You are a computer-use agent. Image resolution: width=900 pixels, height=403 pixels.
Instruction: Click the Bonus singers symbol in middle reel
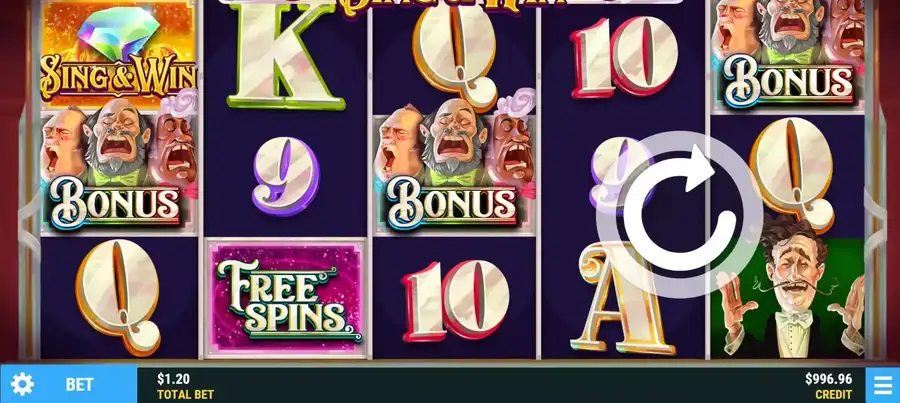[x=455, y=171]
